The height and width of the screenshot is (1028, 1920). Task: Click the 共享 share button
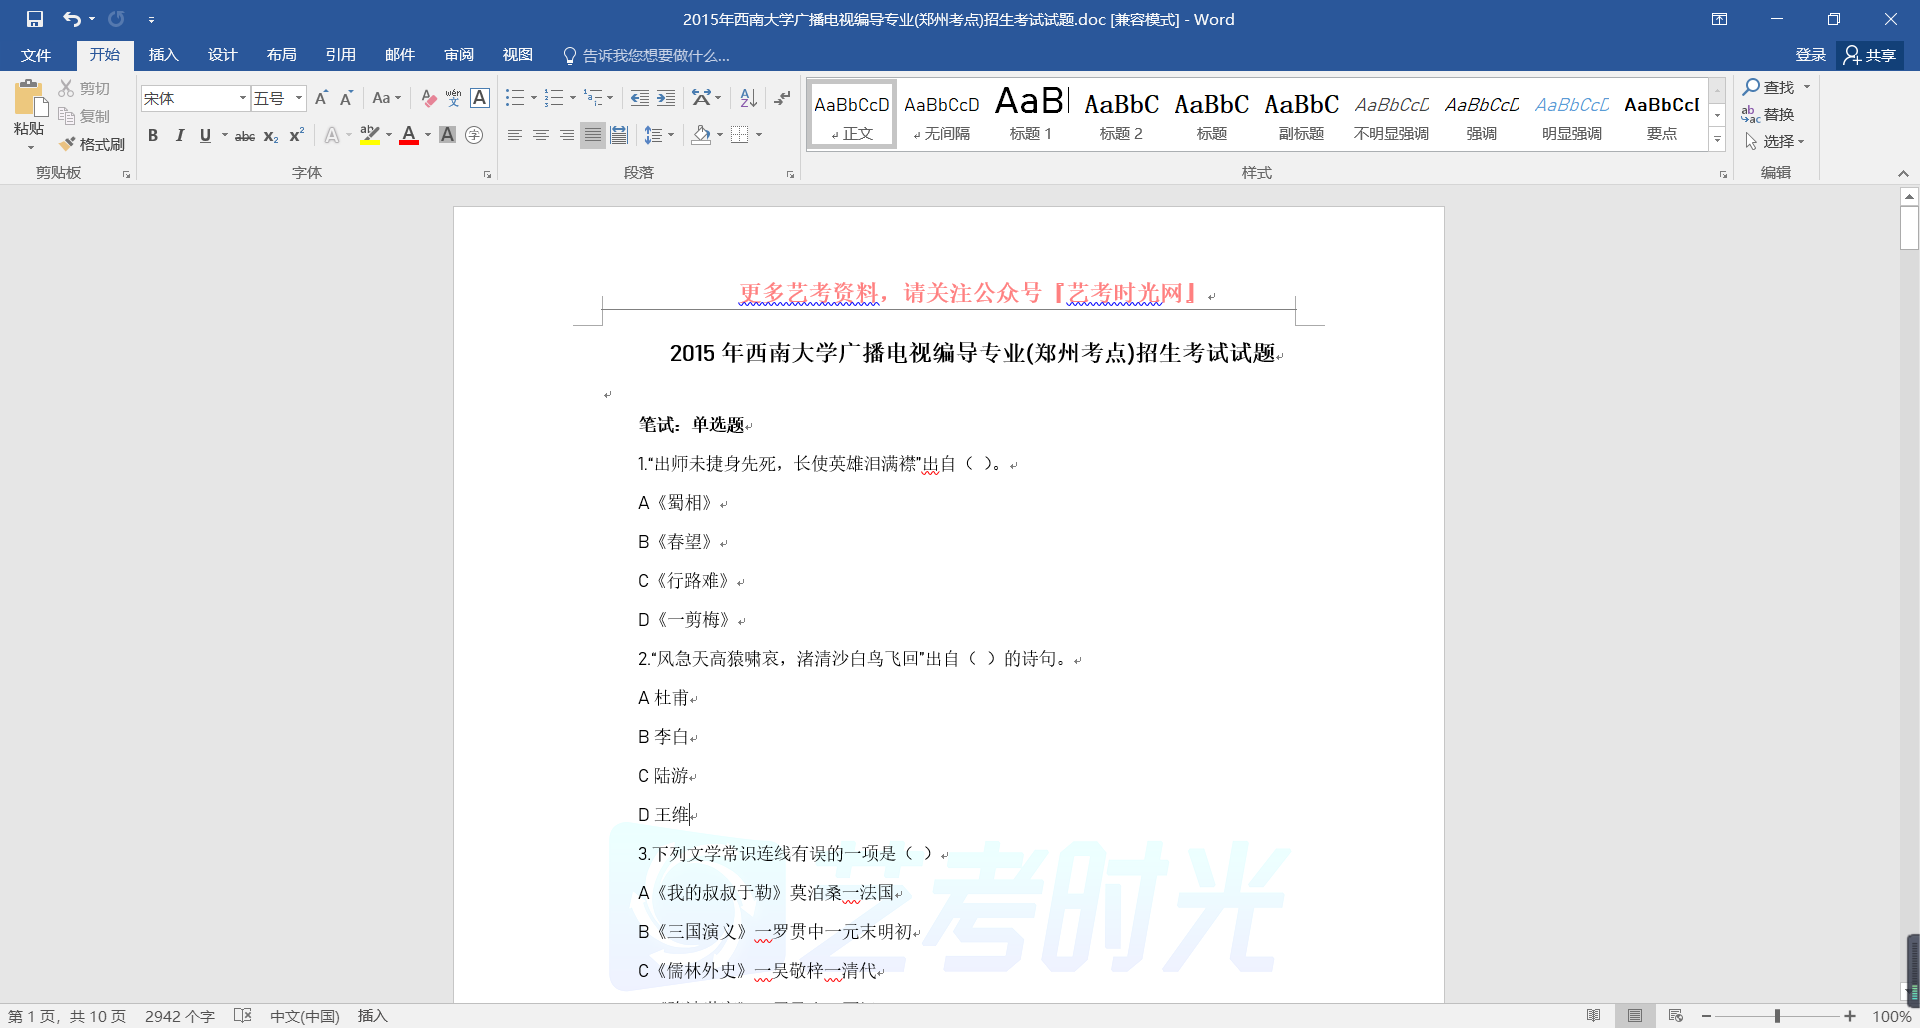coord(1870,55)
